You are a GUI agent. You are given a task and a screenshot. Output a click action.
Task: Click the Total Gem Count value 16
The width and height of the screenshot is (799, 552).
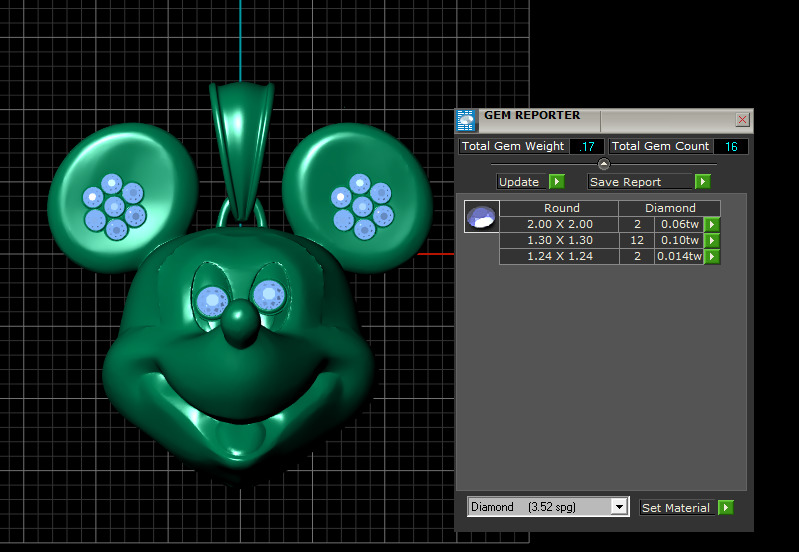coord(731,147)
